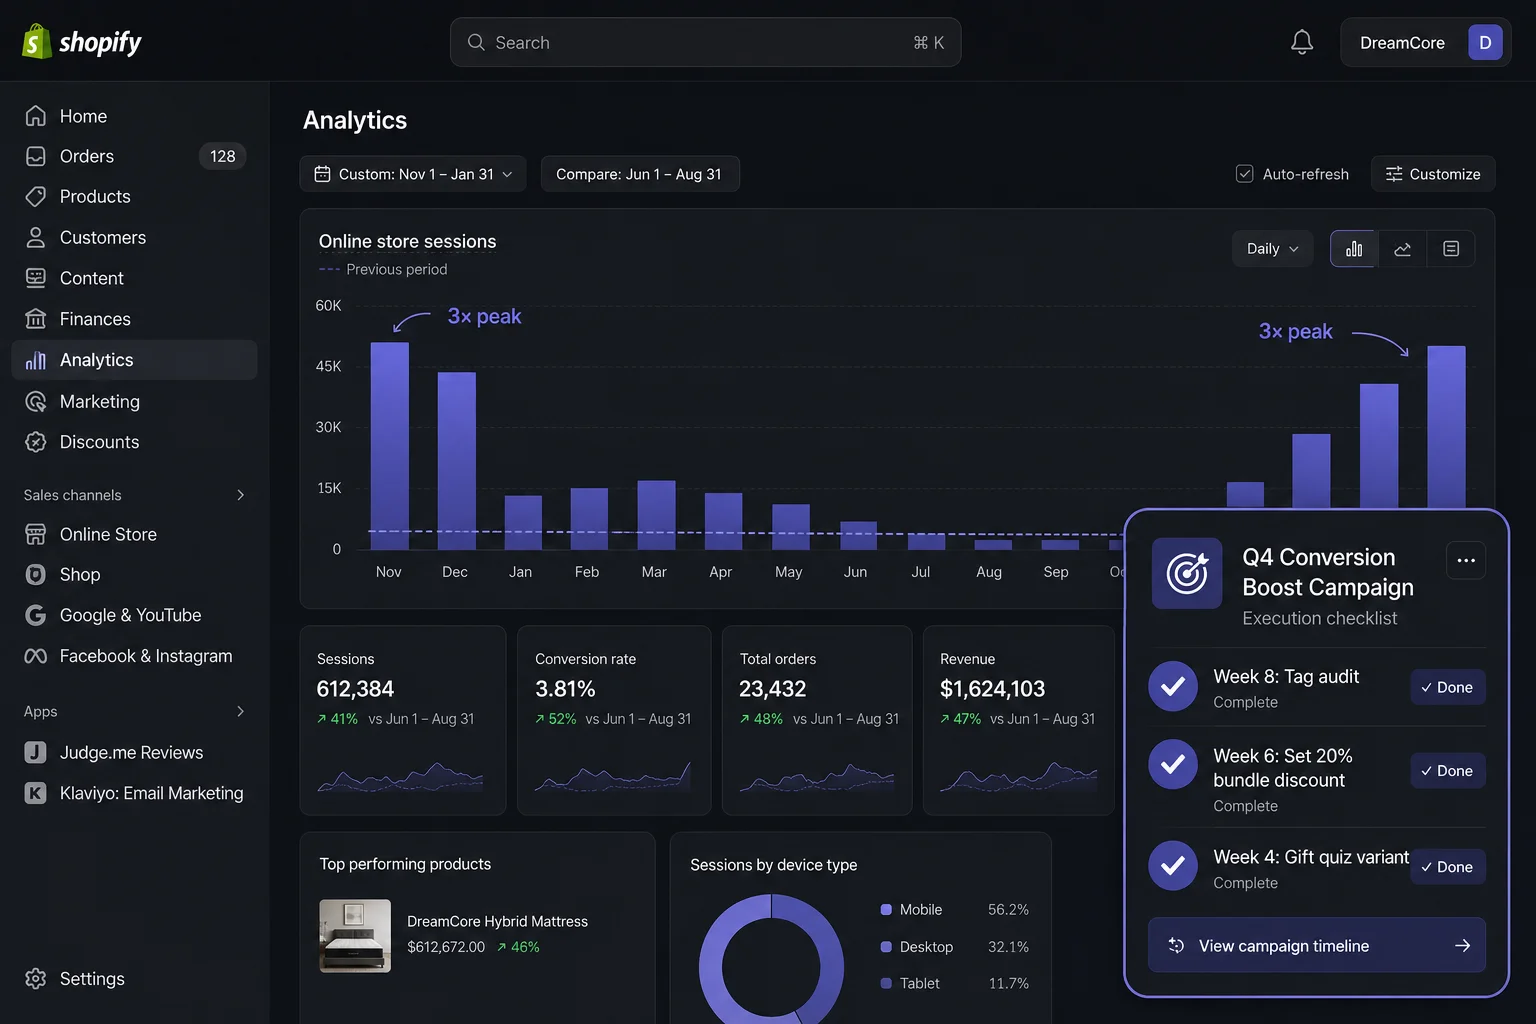Click the sessions by device donut chart
The height and width of the screenshot is (1024, 1536).
point(771,960)
